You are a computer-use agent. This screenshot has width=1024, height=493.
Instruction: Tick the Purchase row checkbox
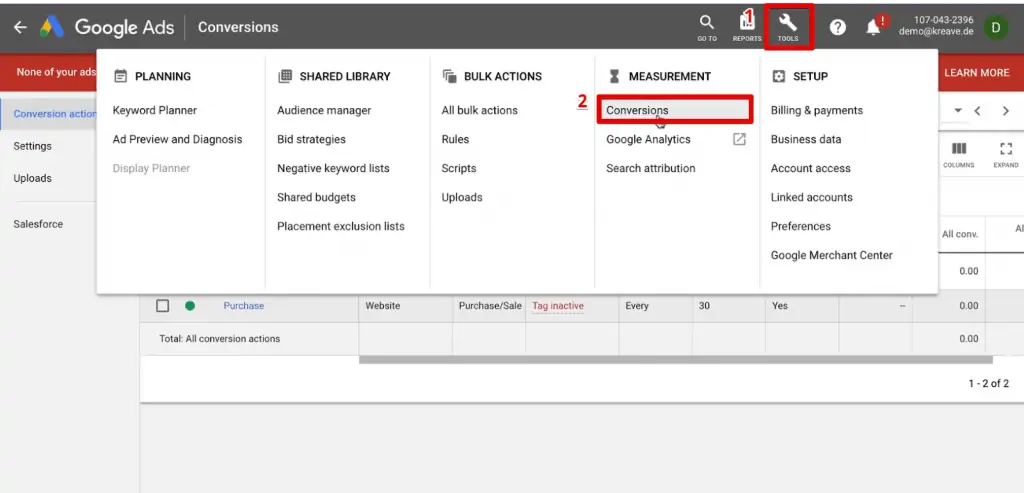pyautogui.click(x=163, y=306)
